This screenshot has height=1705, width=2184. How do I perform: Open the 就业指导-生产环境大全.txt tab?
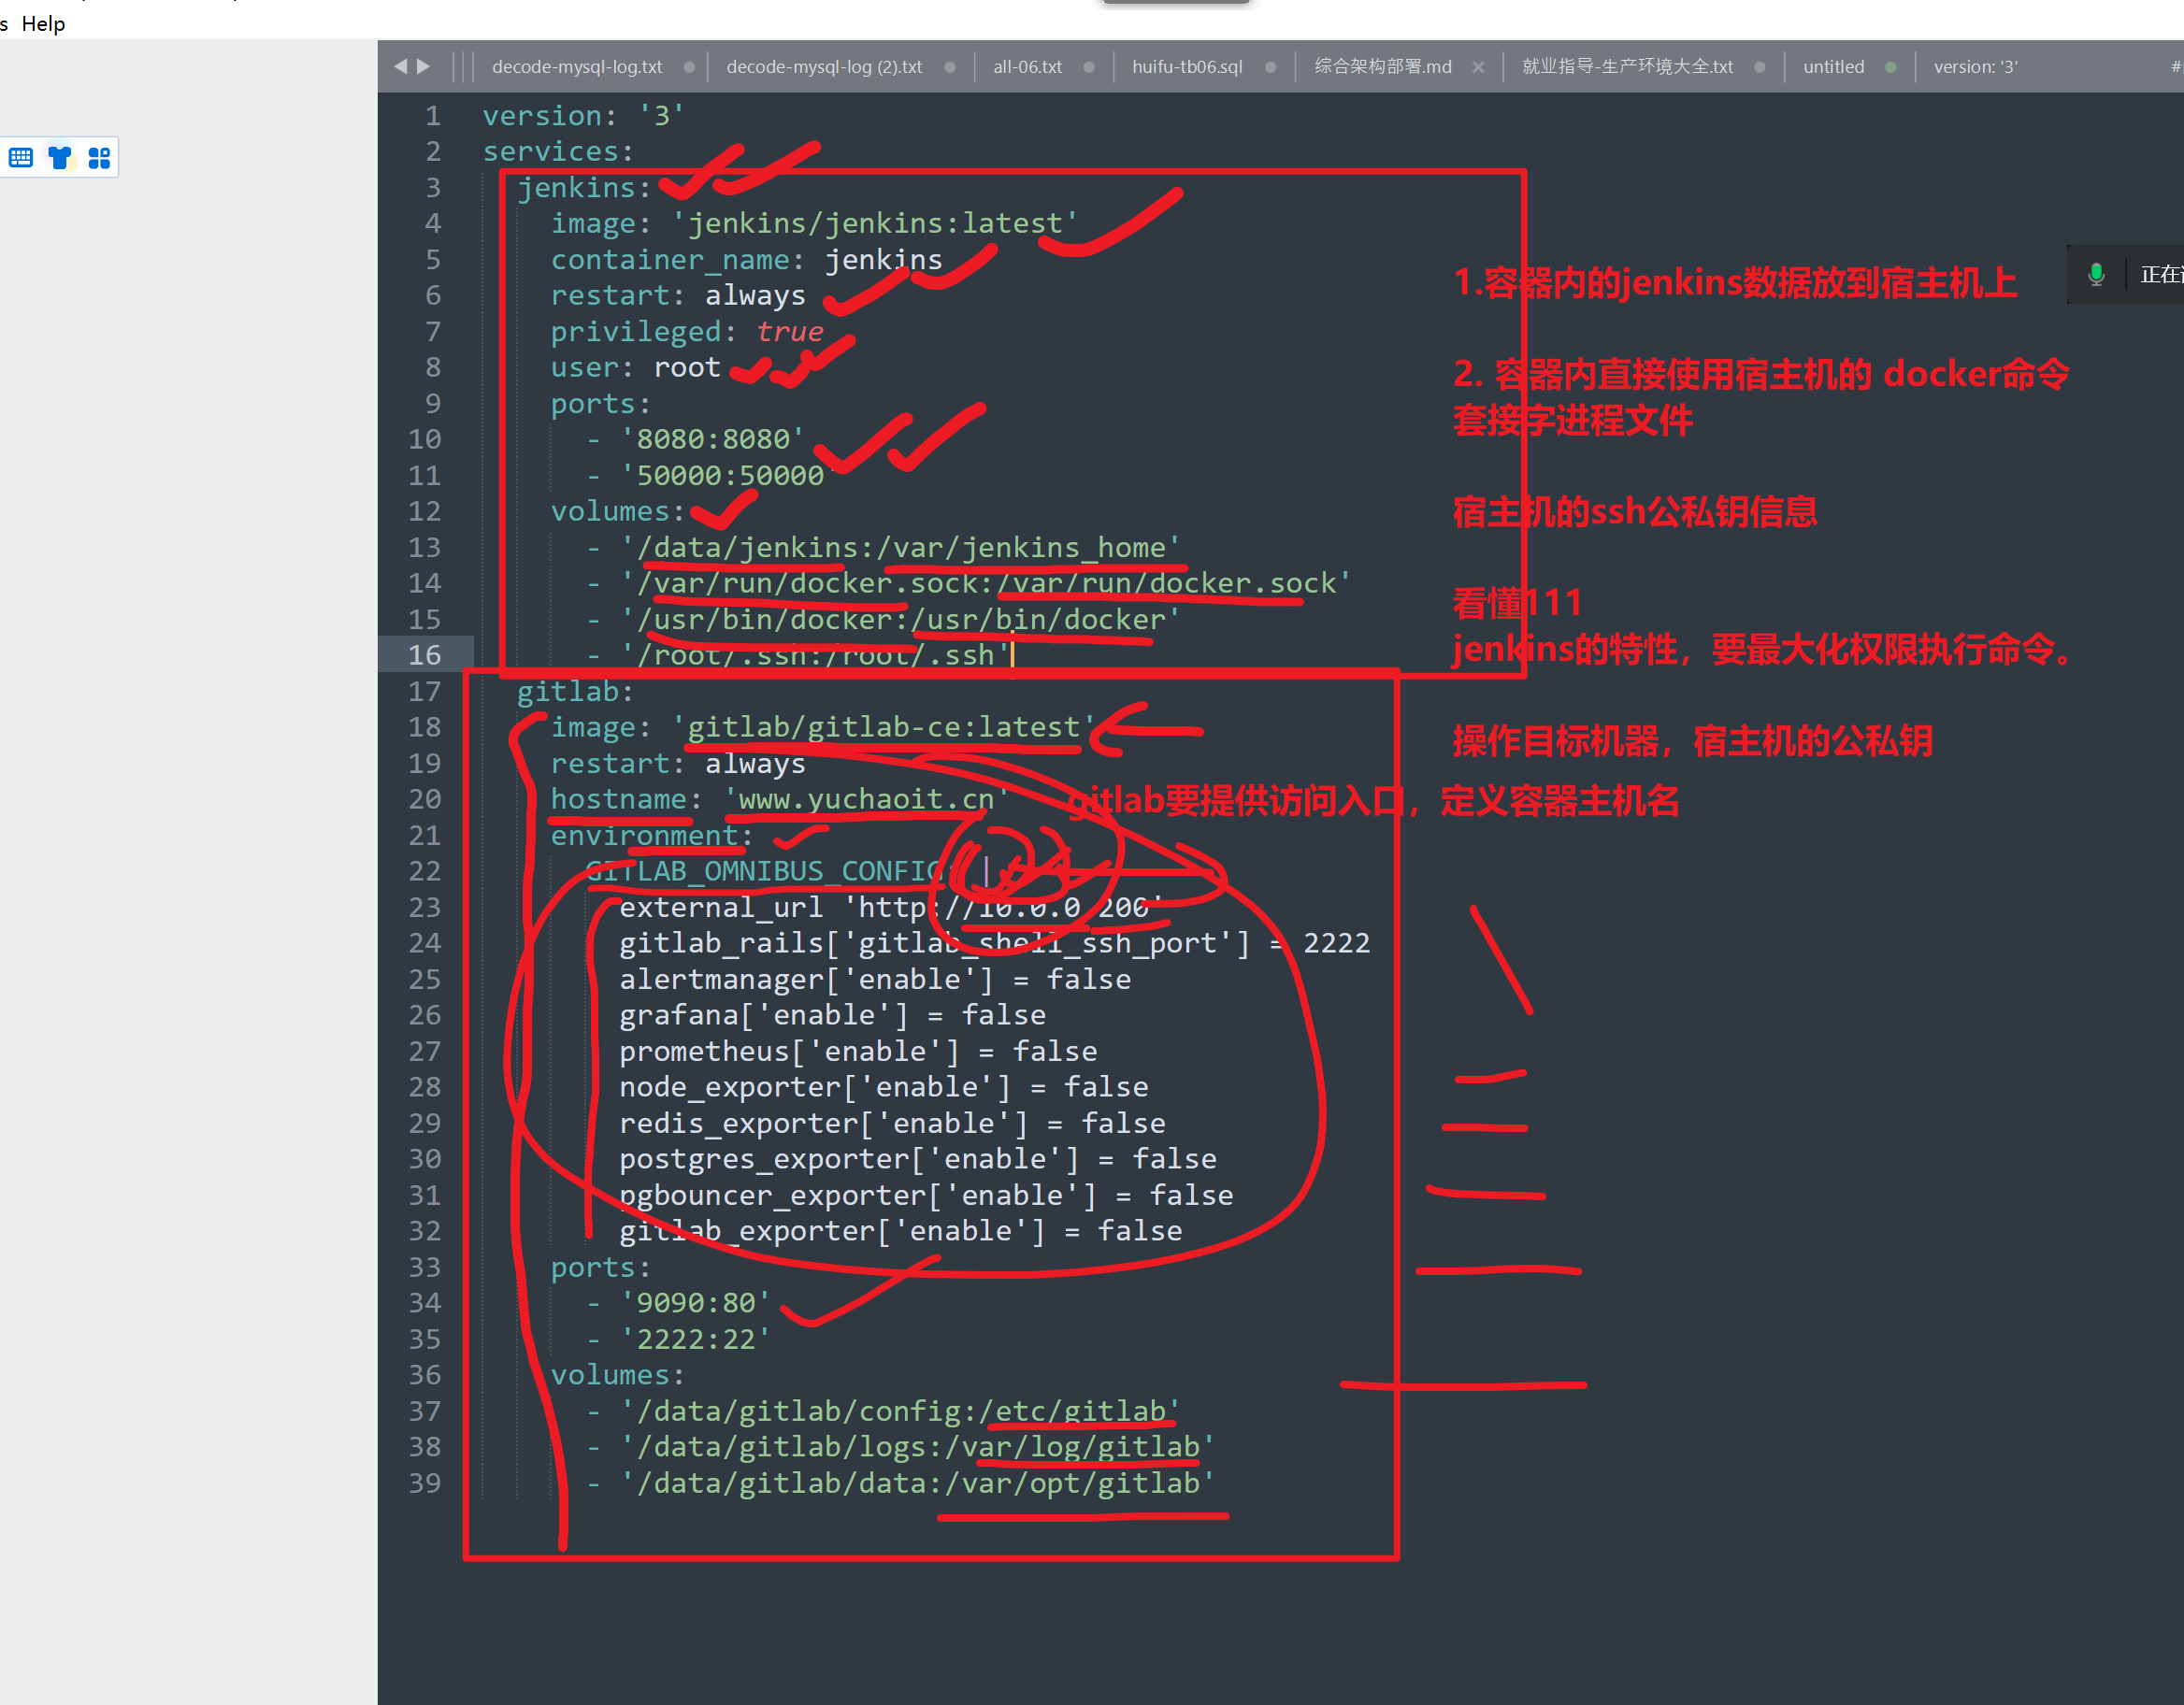click(x=1627, y=67)
